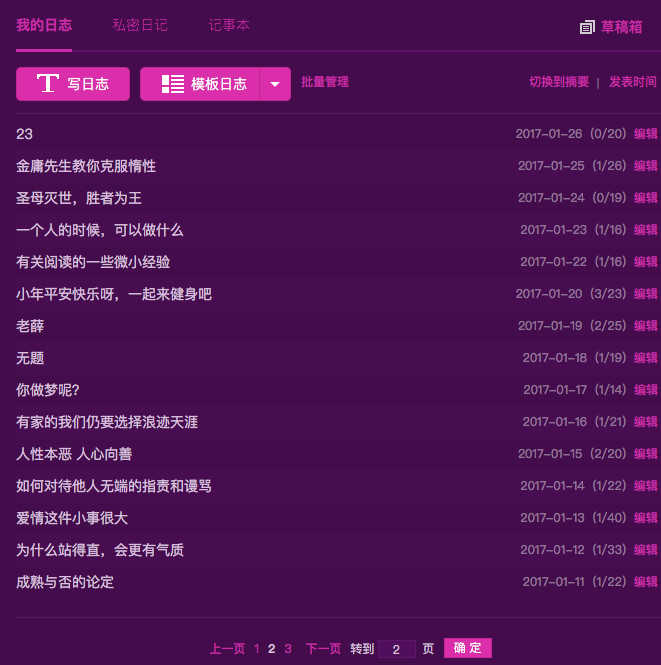661x665 pixels.
Task: Jump to page 3 in pagination
Action: pyautogui.click(x=288, y=649)
